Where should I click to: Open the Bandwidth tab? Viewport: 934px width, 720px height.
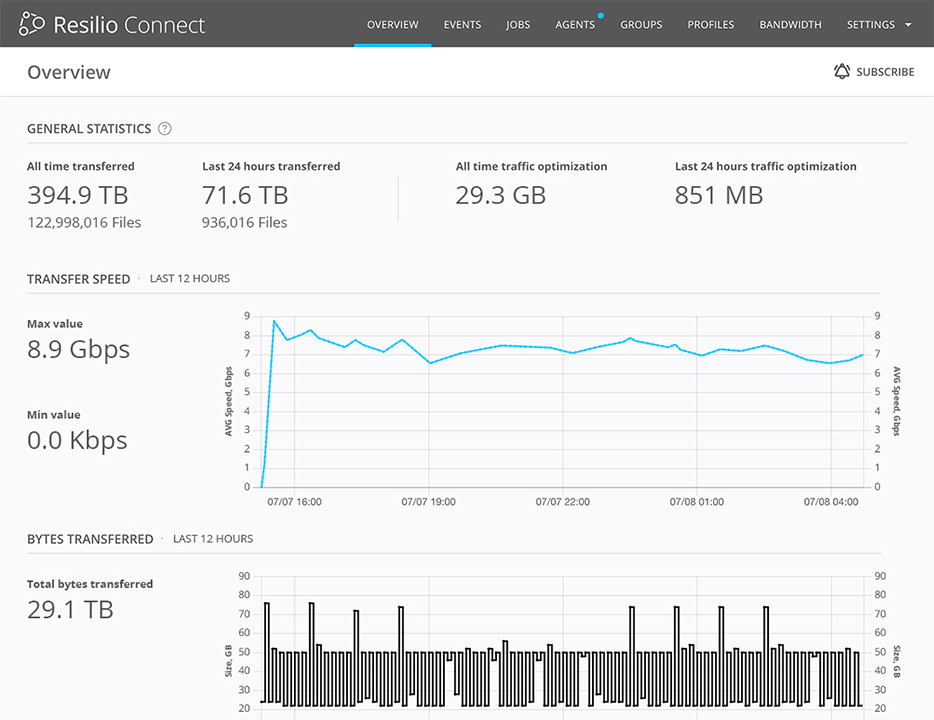tap(790, 25)
